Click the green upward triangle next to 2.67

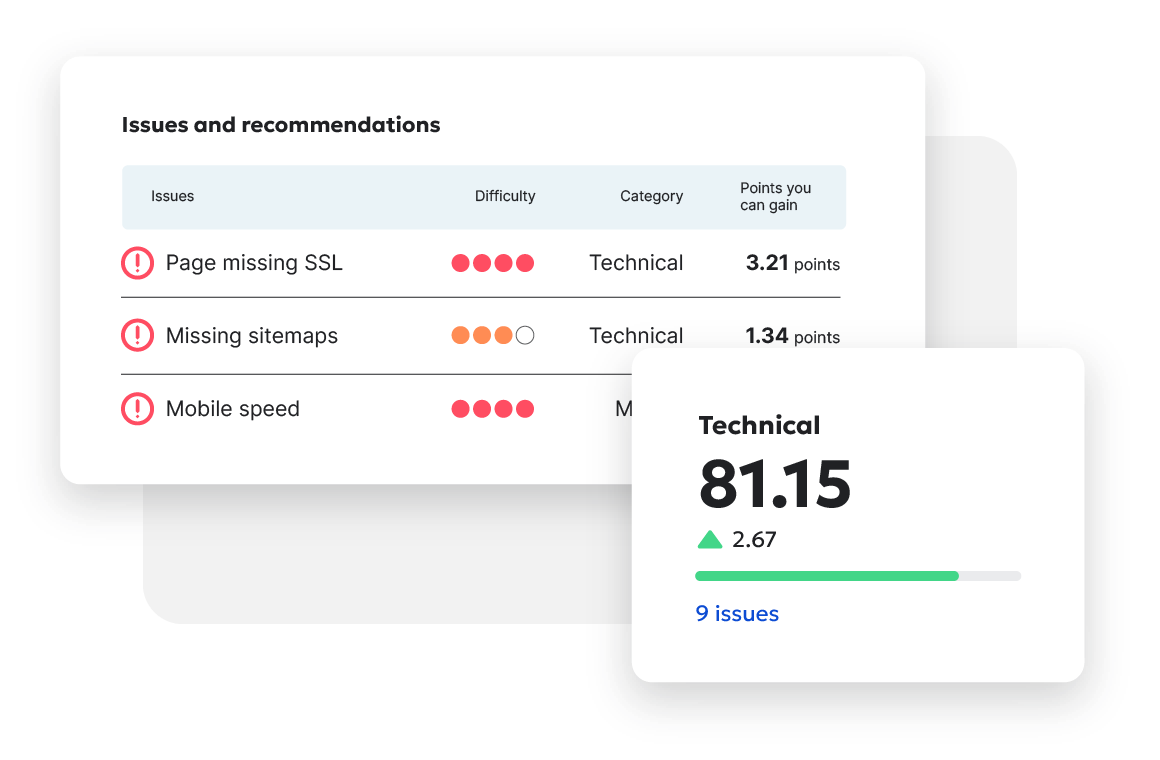tap(709, 539)
